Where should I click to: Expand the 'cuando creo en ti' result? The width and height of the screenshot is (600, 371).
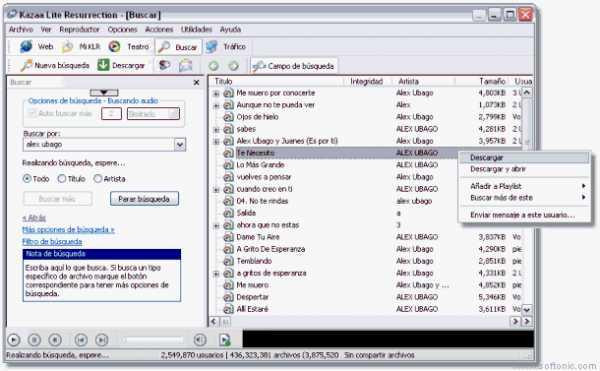[x=216, y=189]
